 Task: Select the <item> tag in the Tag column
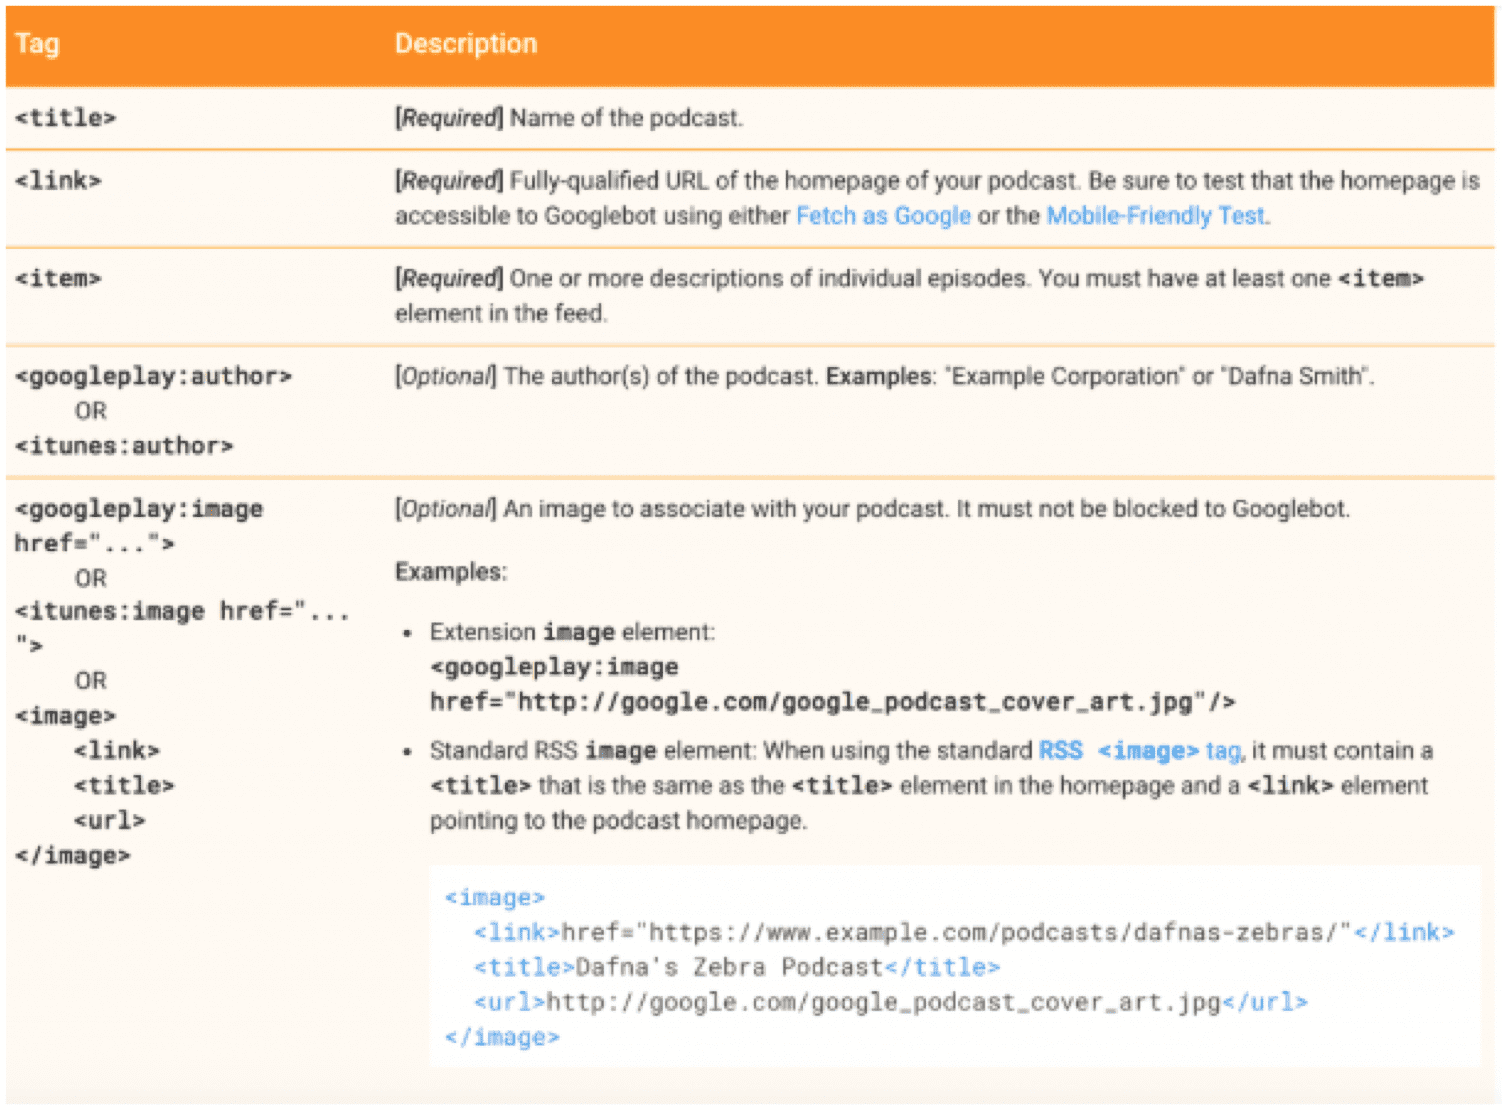(x=58, y=278)
